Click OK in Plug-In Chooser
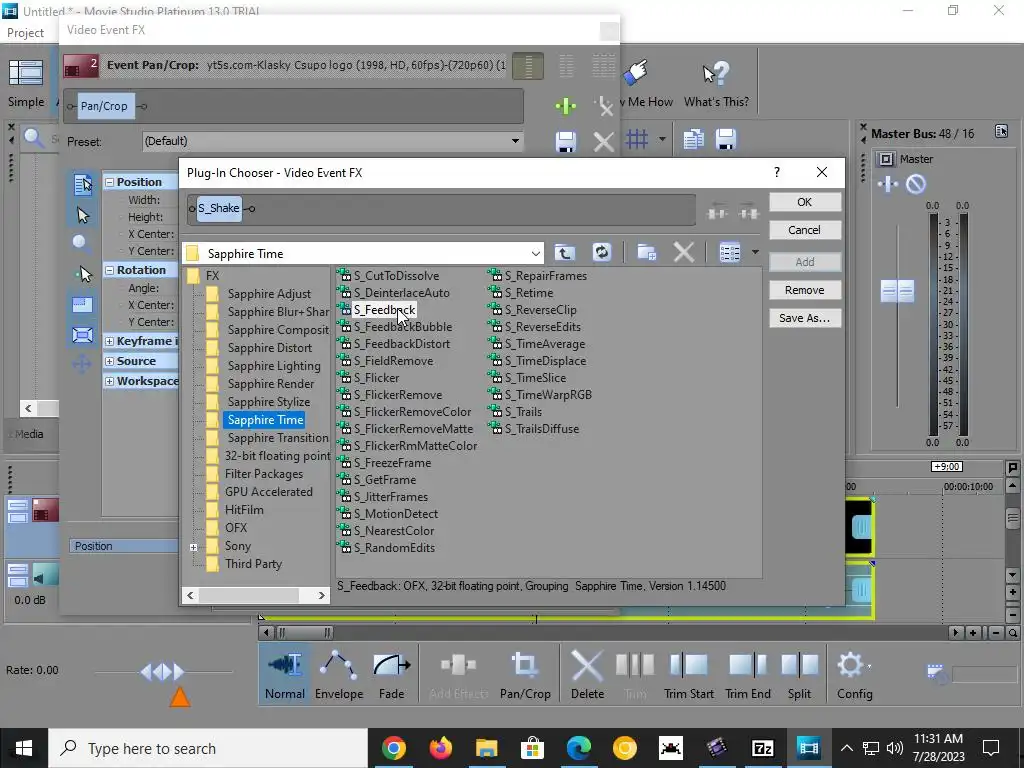This screenshot has height=768, width=1024. (x=805, y=202)
